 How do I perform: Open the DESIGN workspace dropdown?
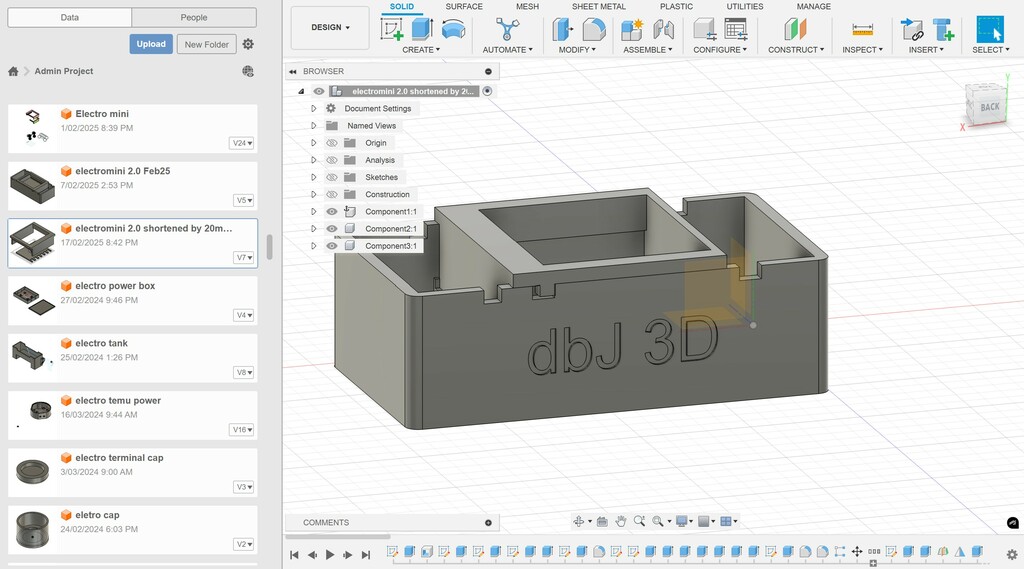pos(330,28)
